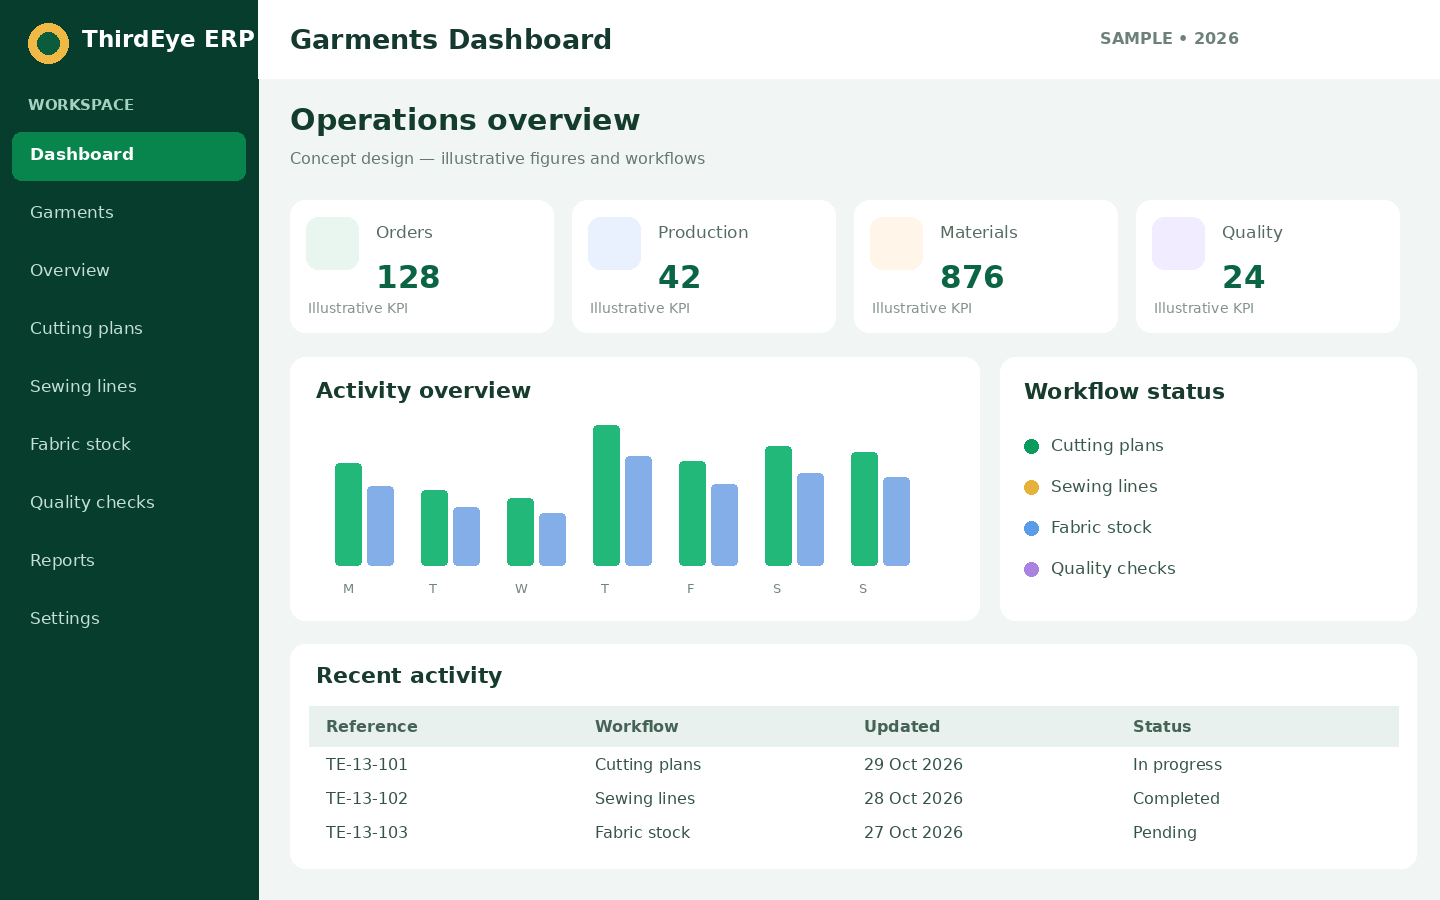Click the orange Materials card icon
The width and height of the screenshot is (1440, 900).
tap(896, 243)
